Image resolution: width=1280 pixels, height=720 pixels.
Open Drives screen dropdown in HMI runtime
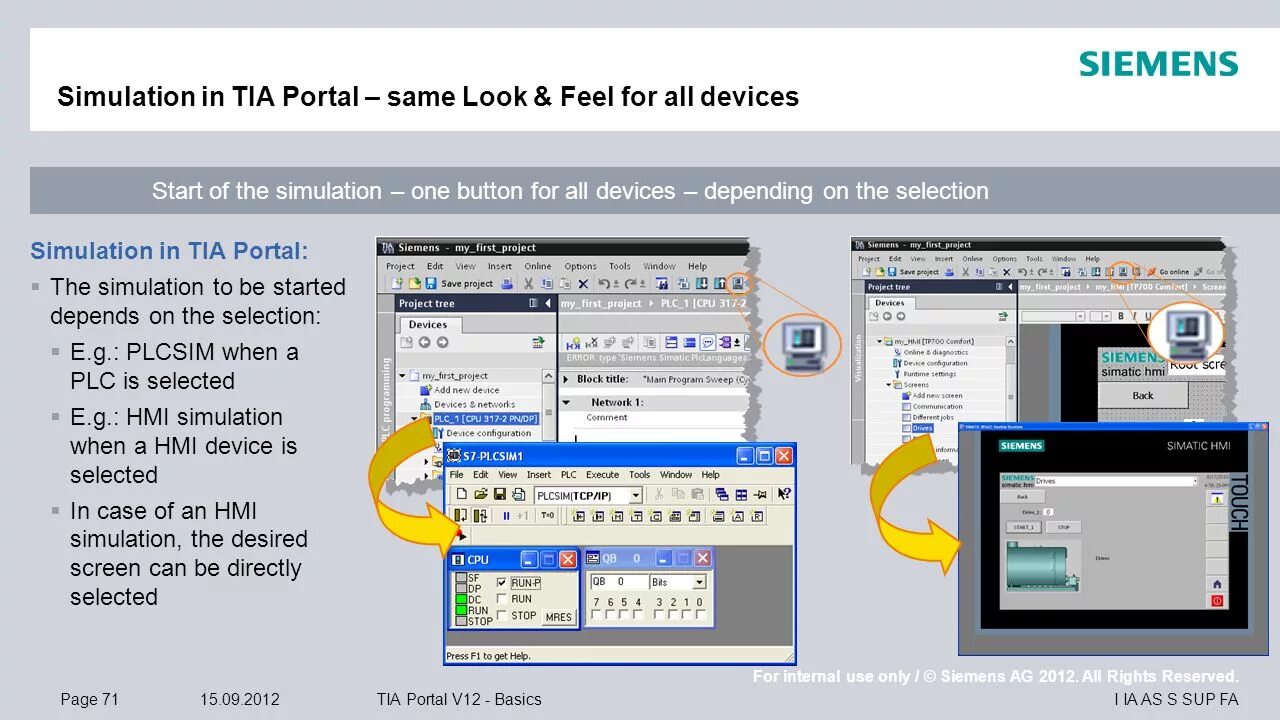(1195, 481)
